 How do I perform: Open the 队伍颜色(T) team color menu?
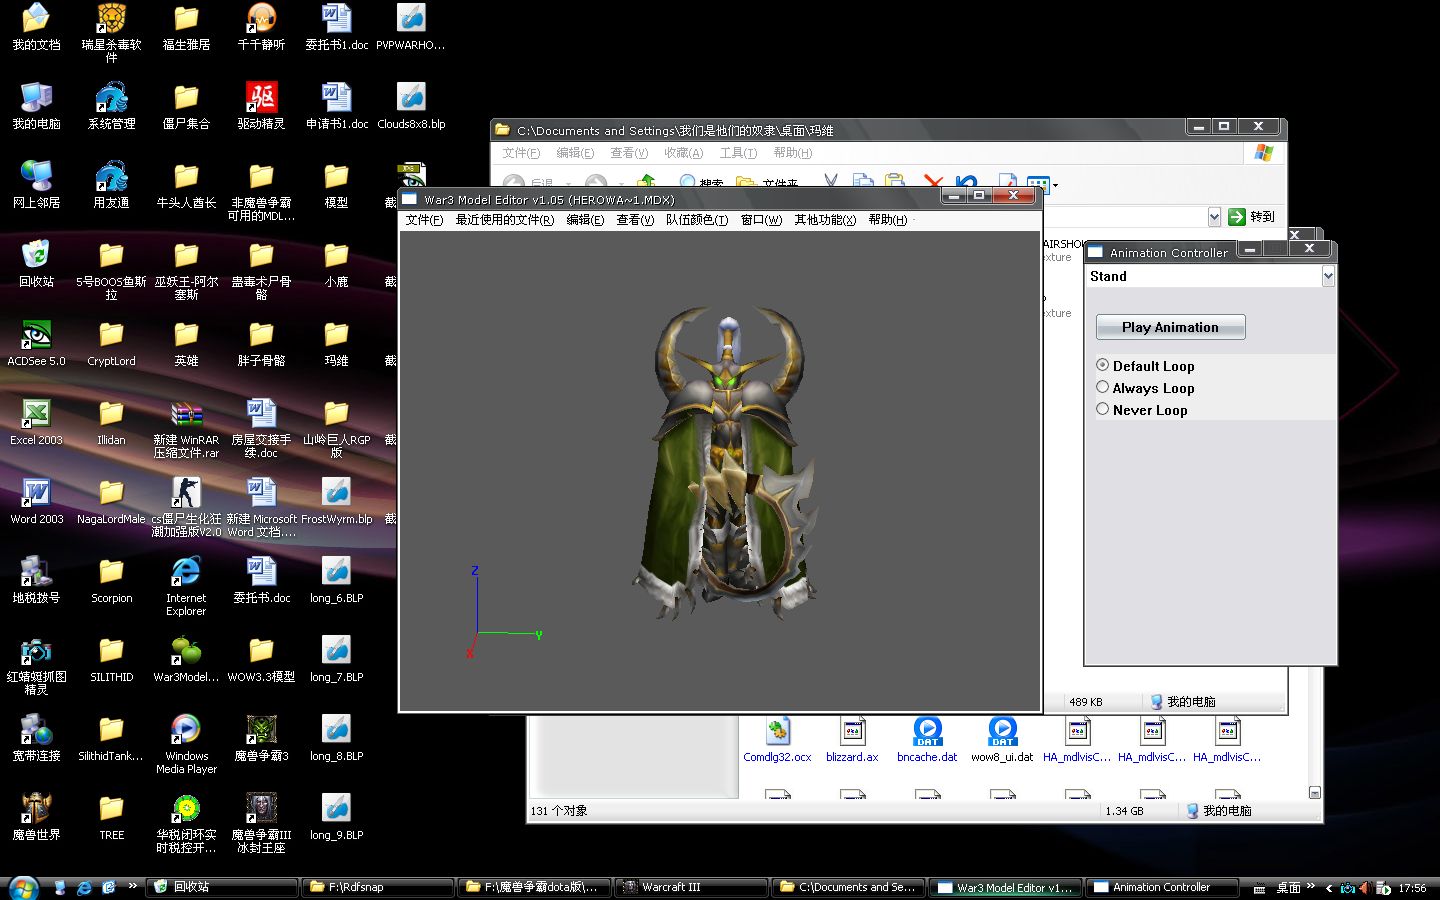[697, 220]
